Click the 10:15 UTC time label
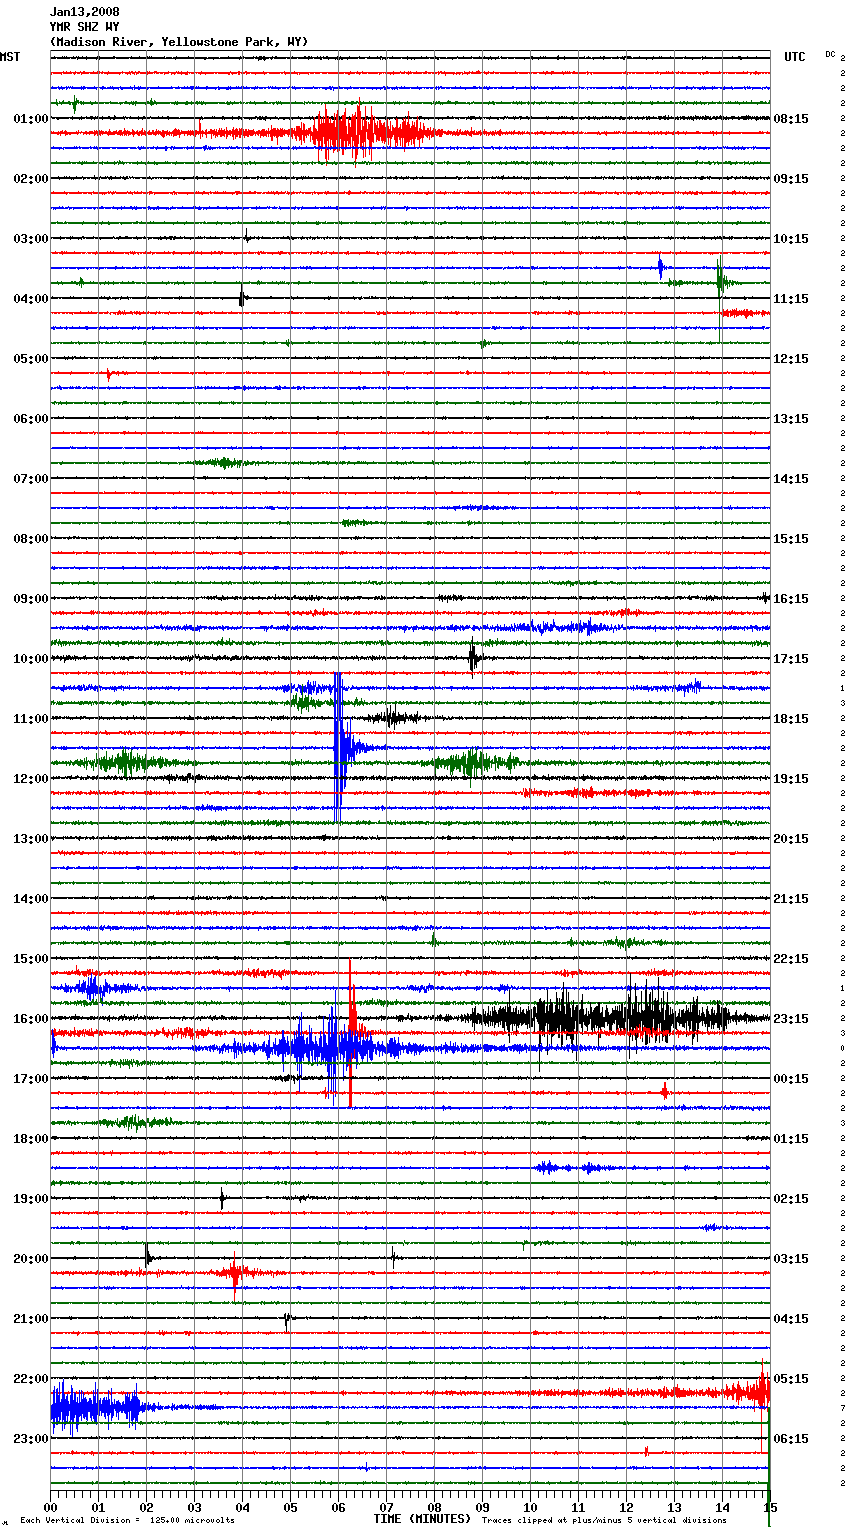 tap(791, 239)
